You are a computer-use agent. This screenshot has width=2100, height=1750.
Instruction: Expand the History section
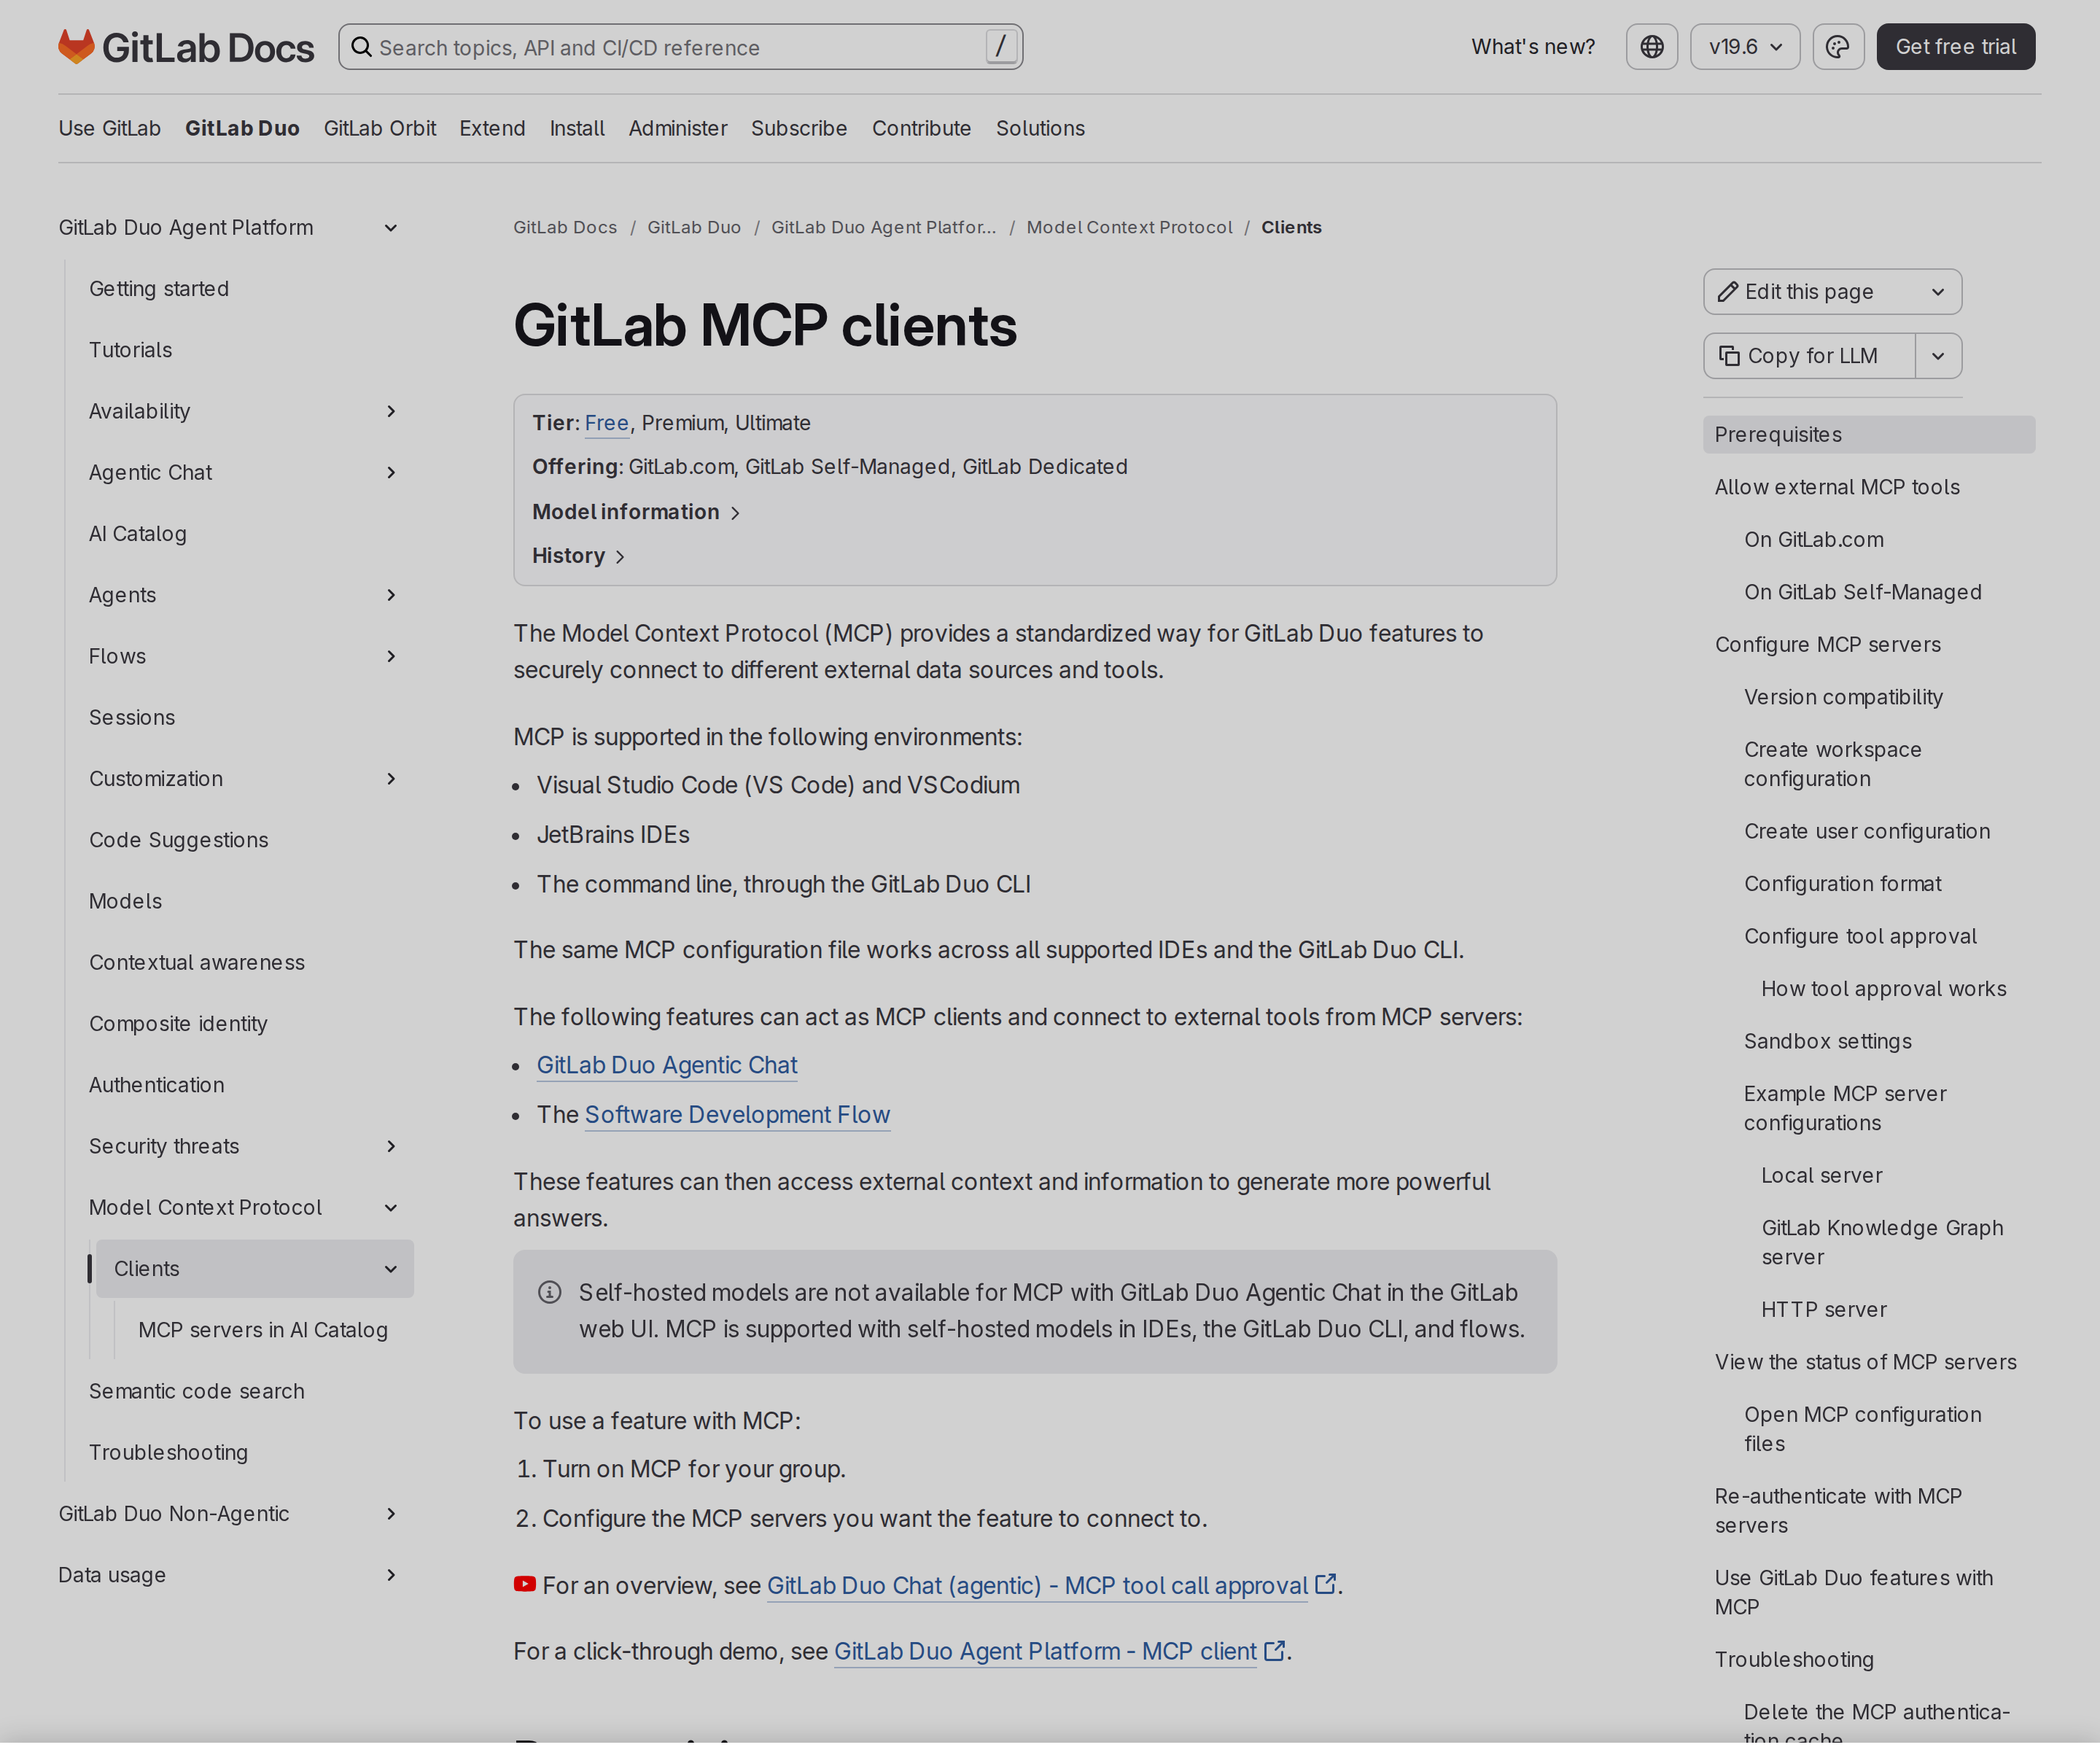pos(578,556)
